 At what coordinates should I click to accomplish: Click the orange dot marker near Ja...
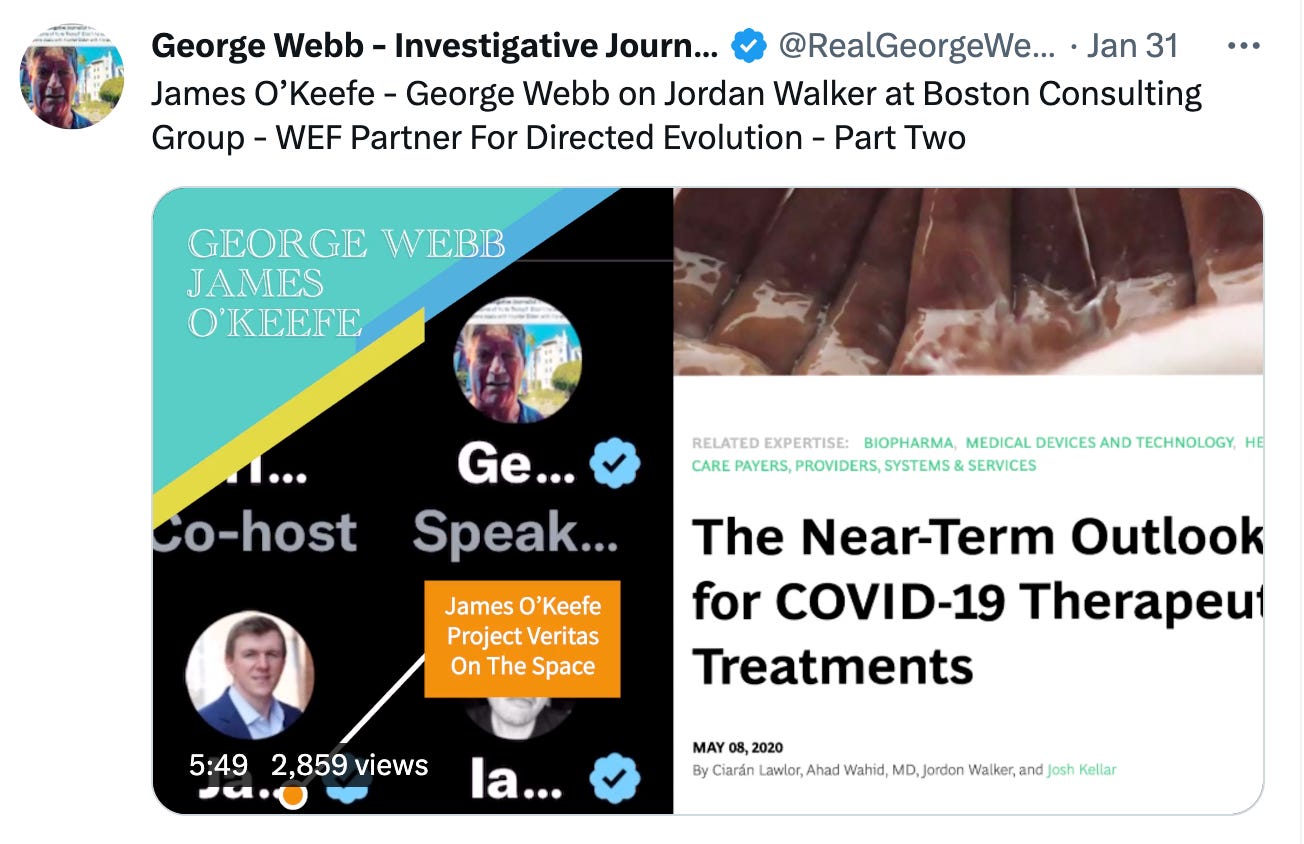pyautogui.click(x=292, y=795)
